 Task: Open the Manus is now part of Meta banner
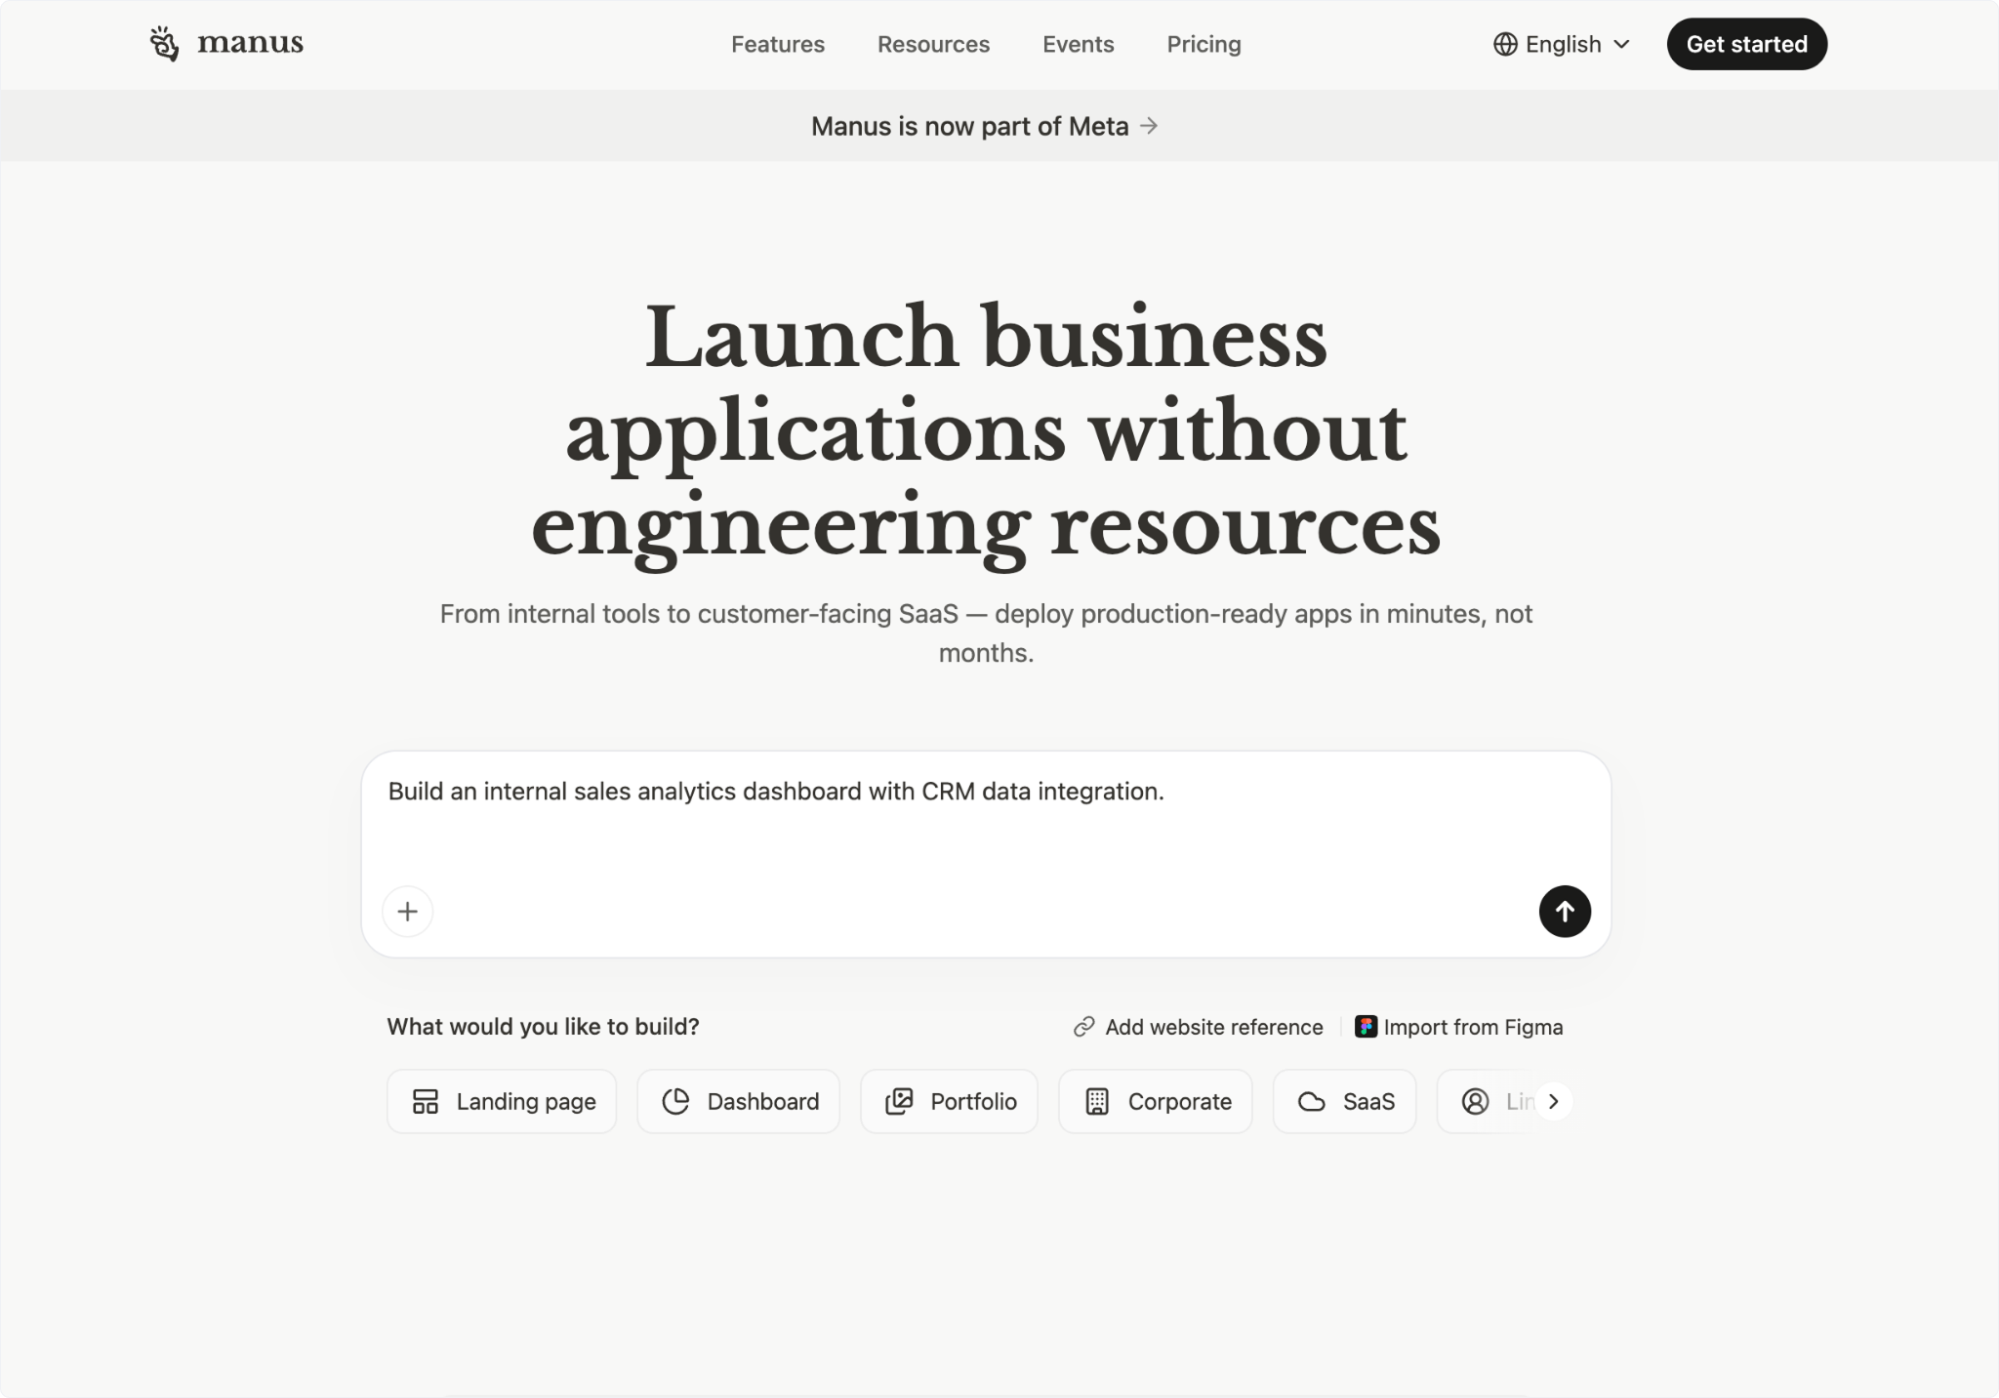pos(984,126)
